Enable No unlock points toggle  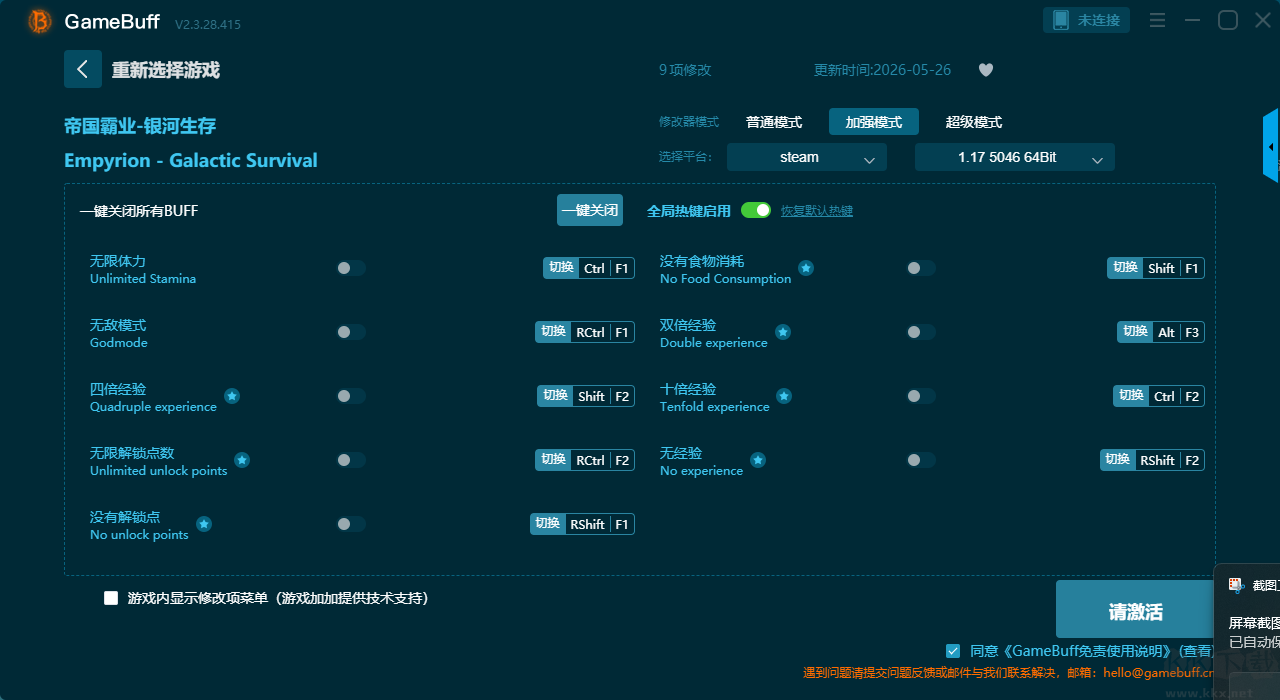[351, 524]
